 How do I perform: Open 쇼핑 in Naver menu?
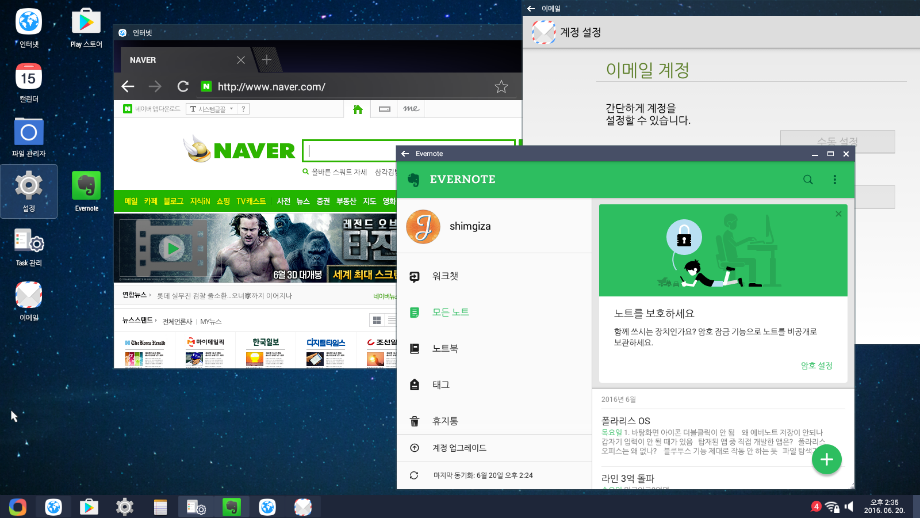[223, 201]
